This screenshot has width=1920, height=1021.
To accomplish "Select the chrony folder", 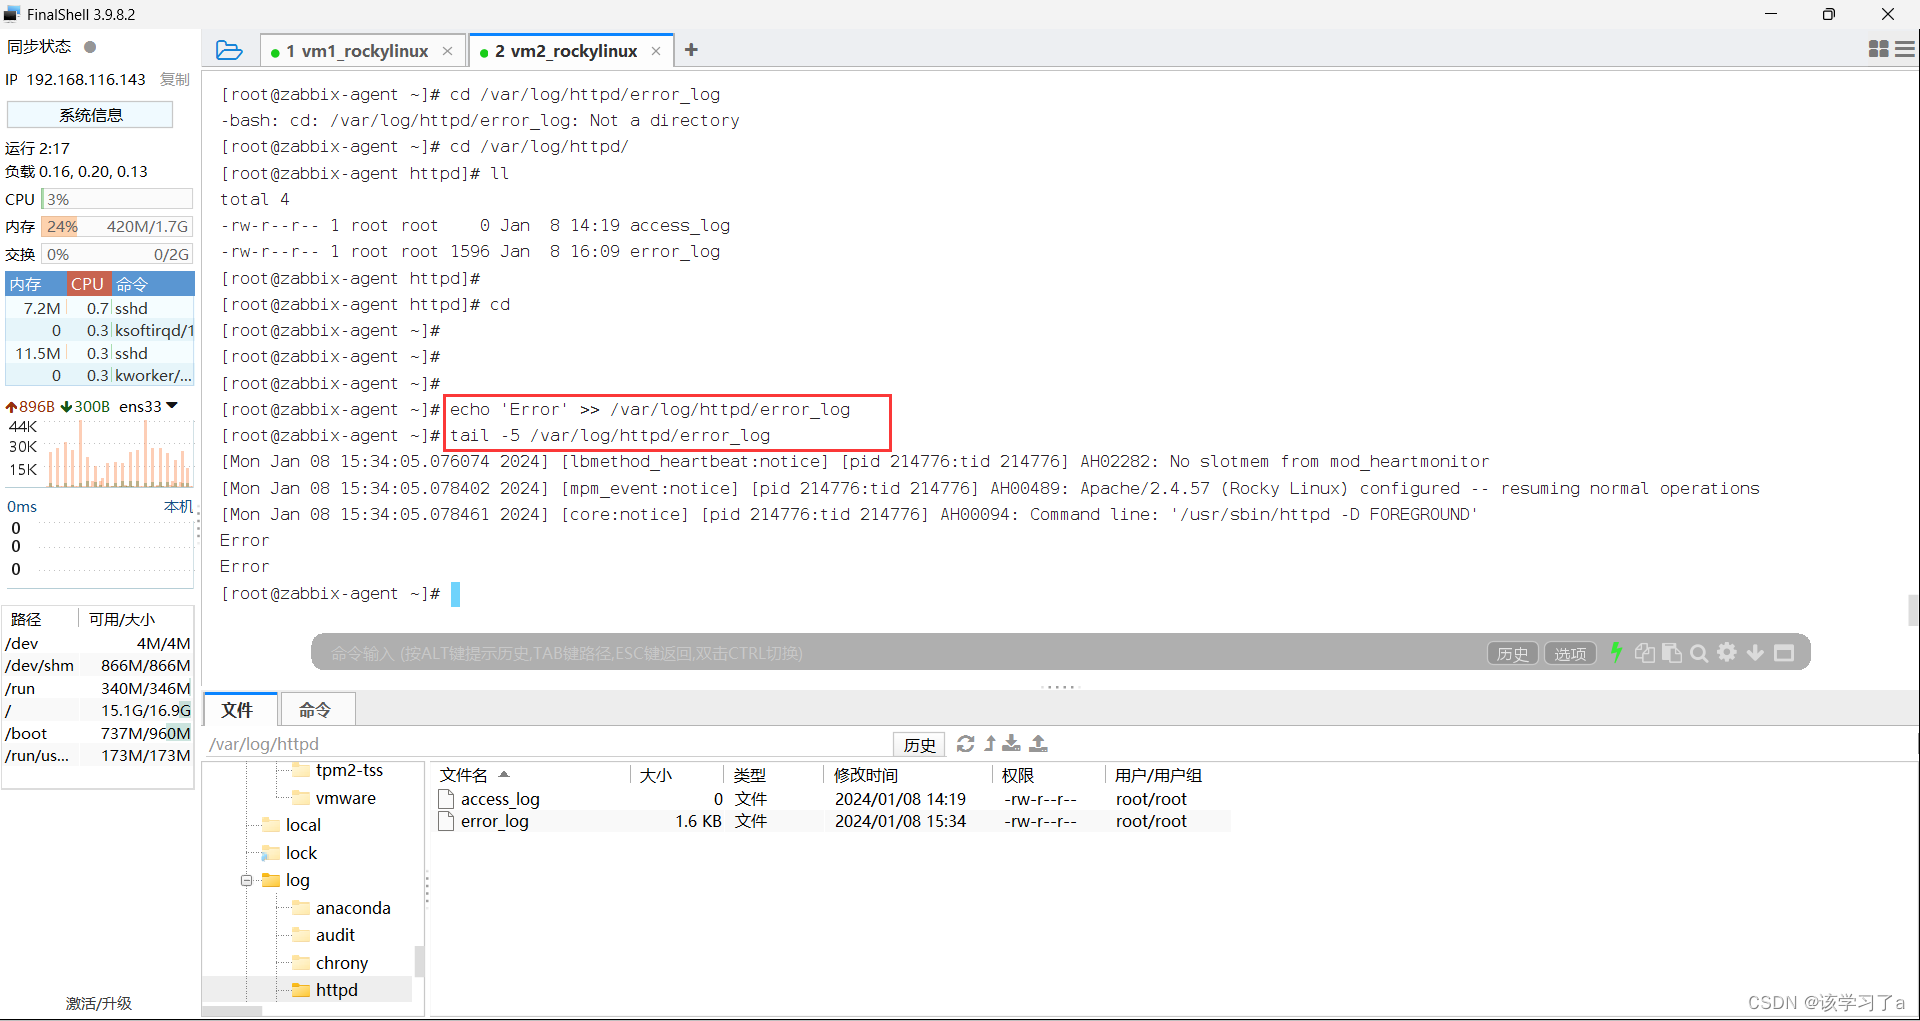I will (342, 963).
